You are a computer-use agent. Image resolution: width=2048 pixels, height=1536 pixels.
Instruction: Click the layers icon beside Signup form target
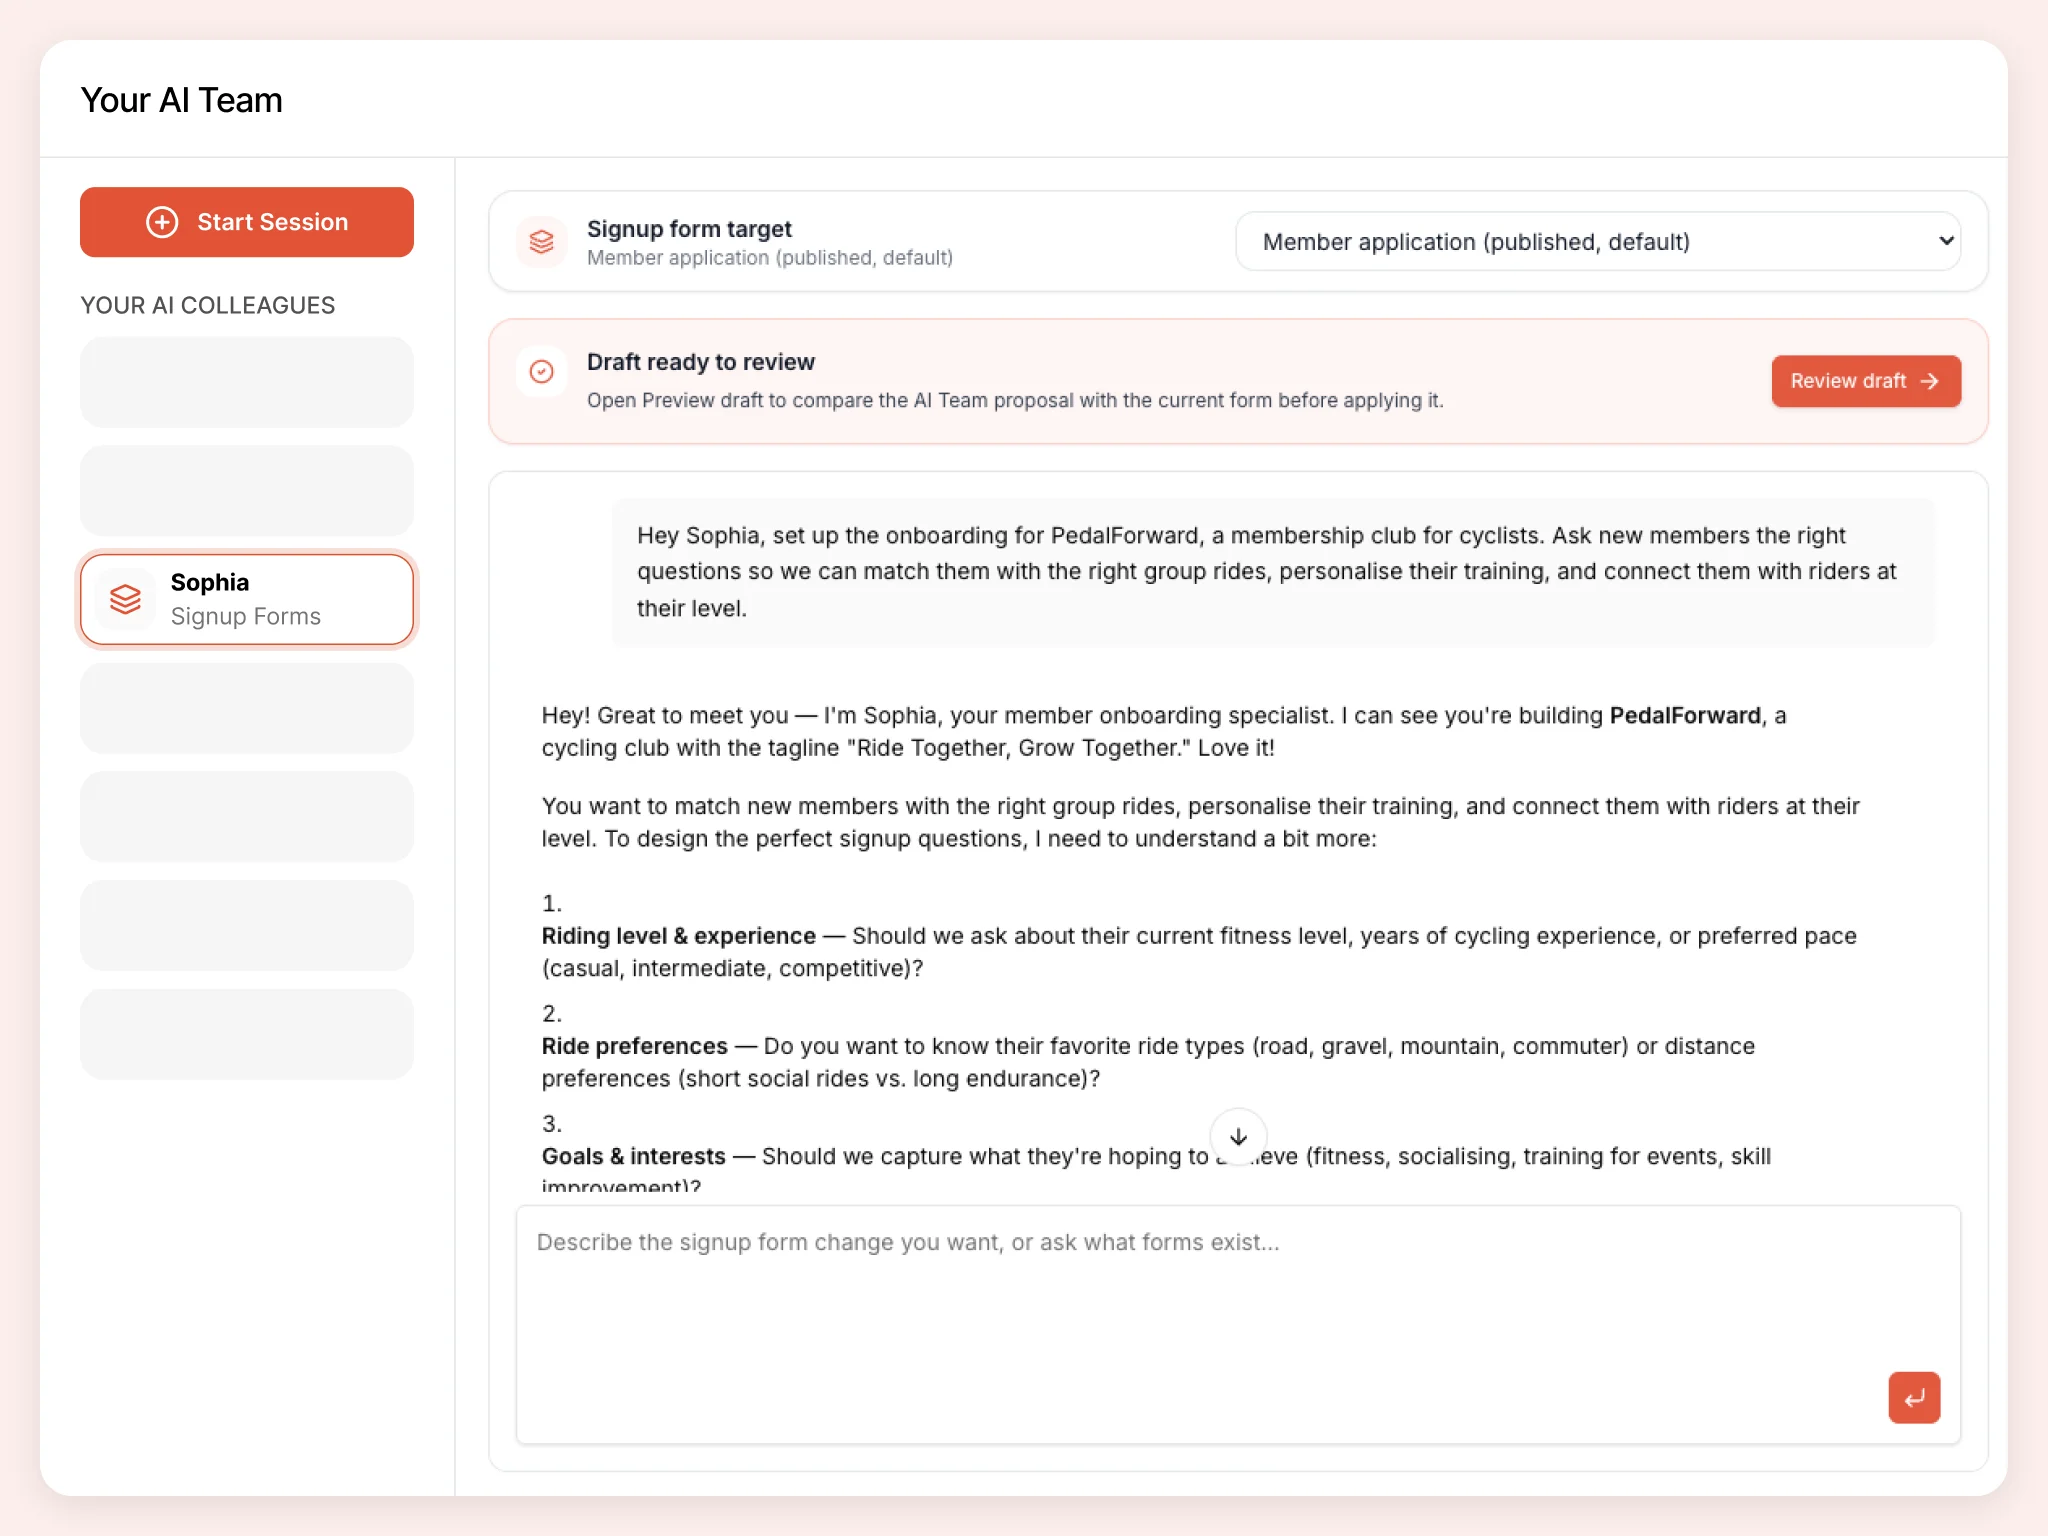pyautogui.click(x=542, y=241)
